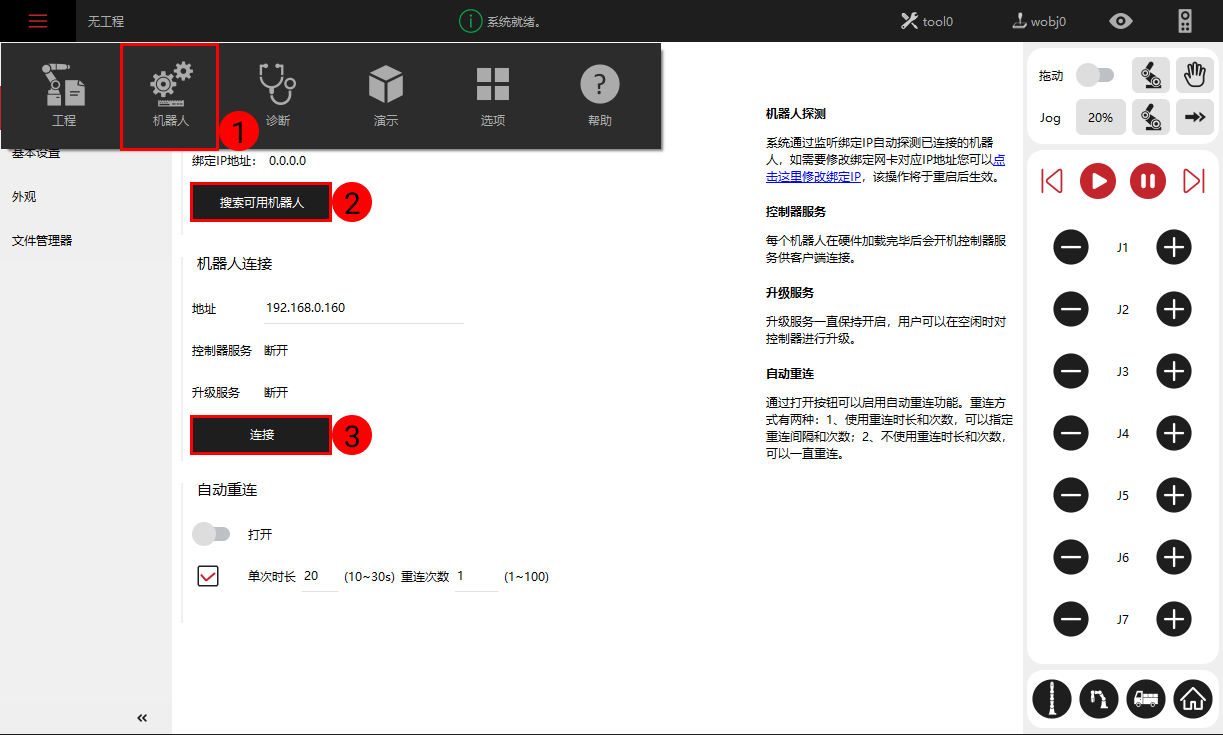Select 外观 in the left sidebar

point(24,197)
